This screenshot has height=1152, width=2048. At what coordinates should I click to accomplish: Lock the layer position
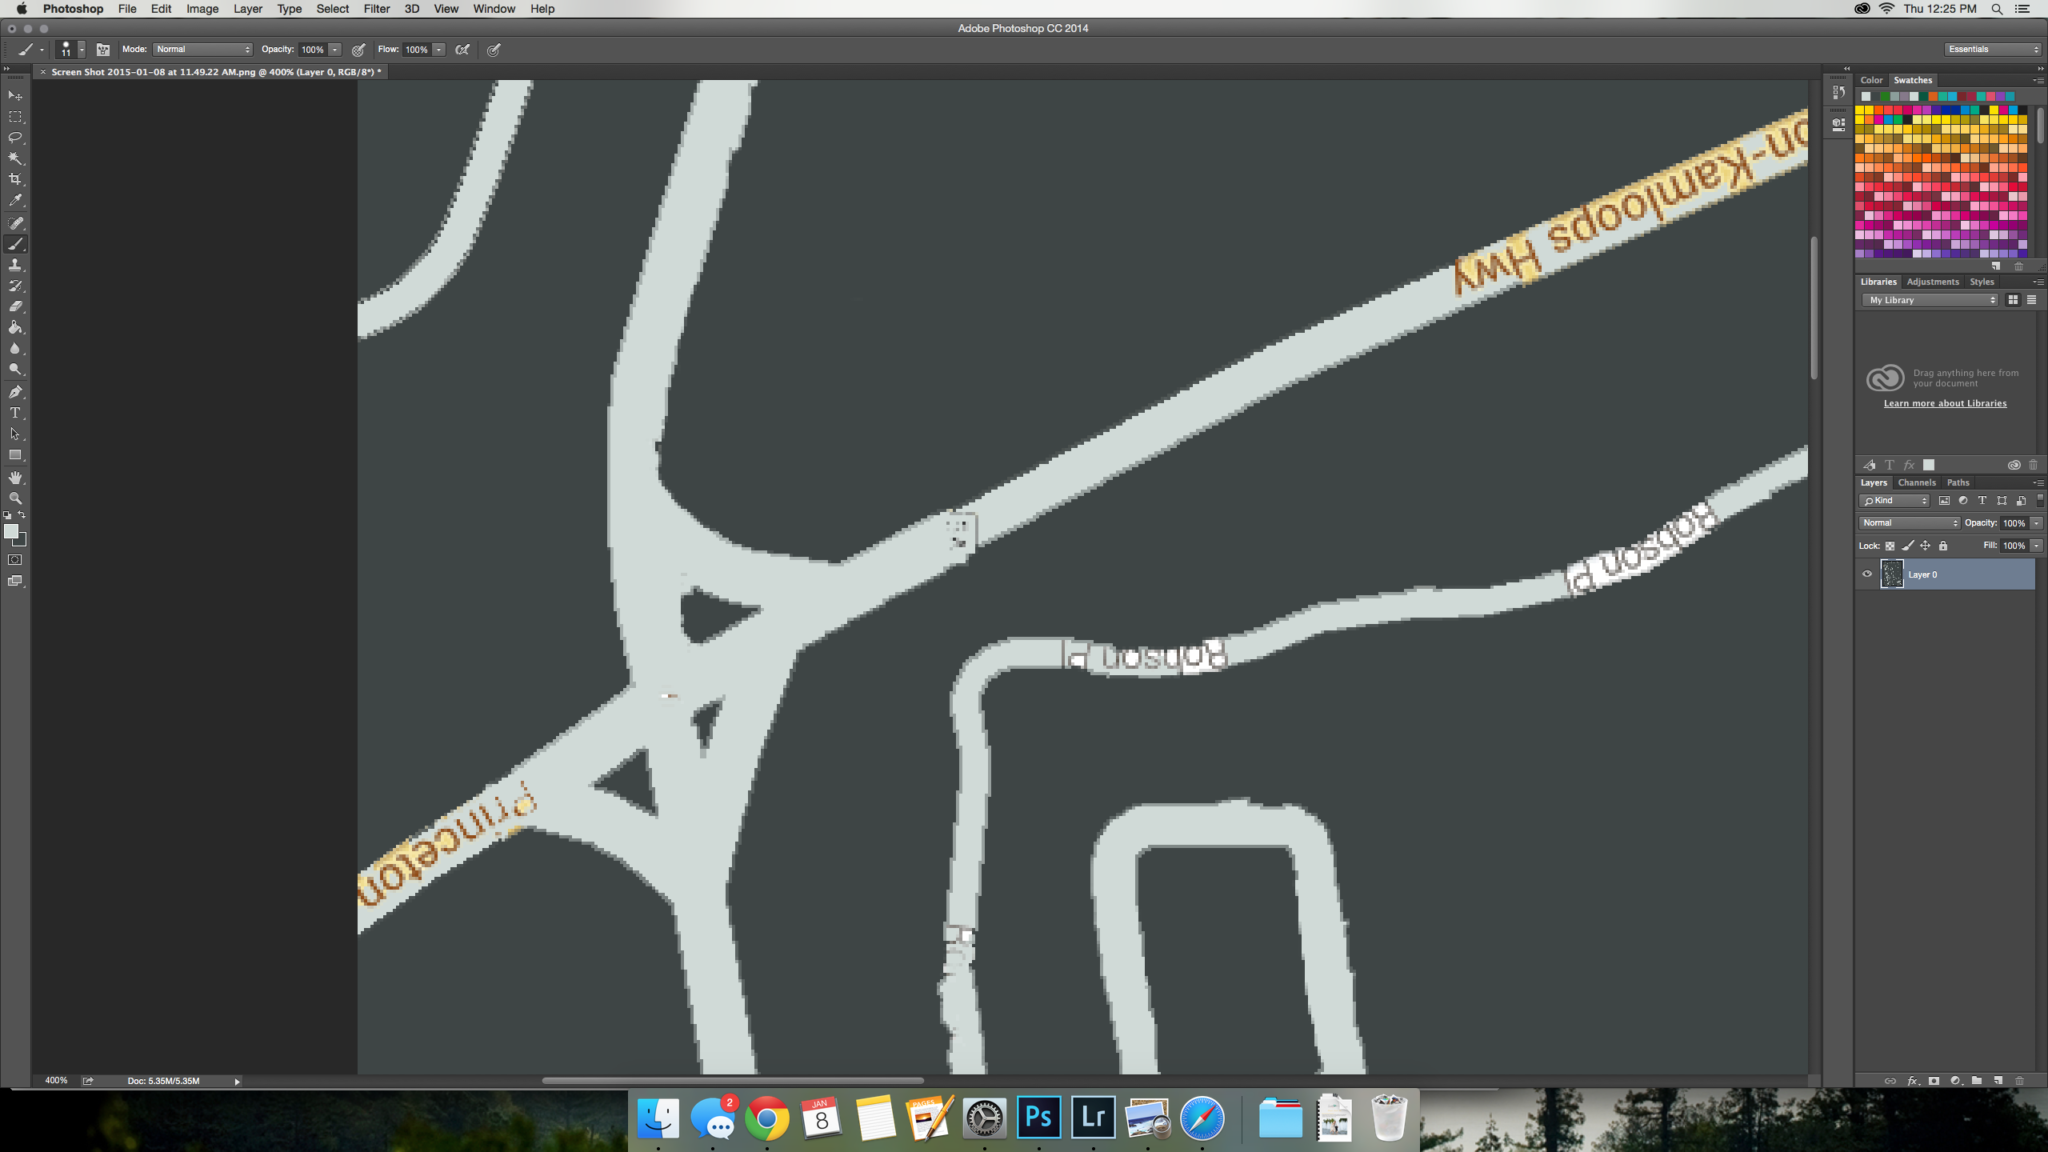(1926, 546)
